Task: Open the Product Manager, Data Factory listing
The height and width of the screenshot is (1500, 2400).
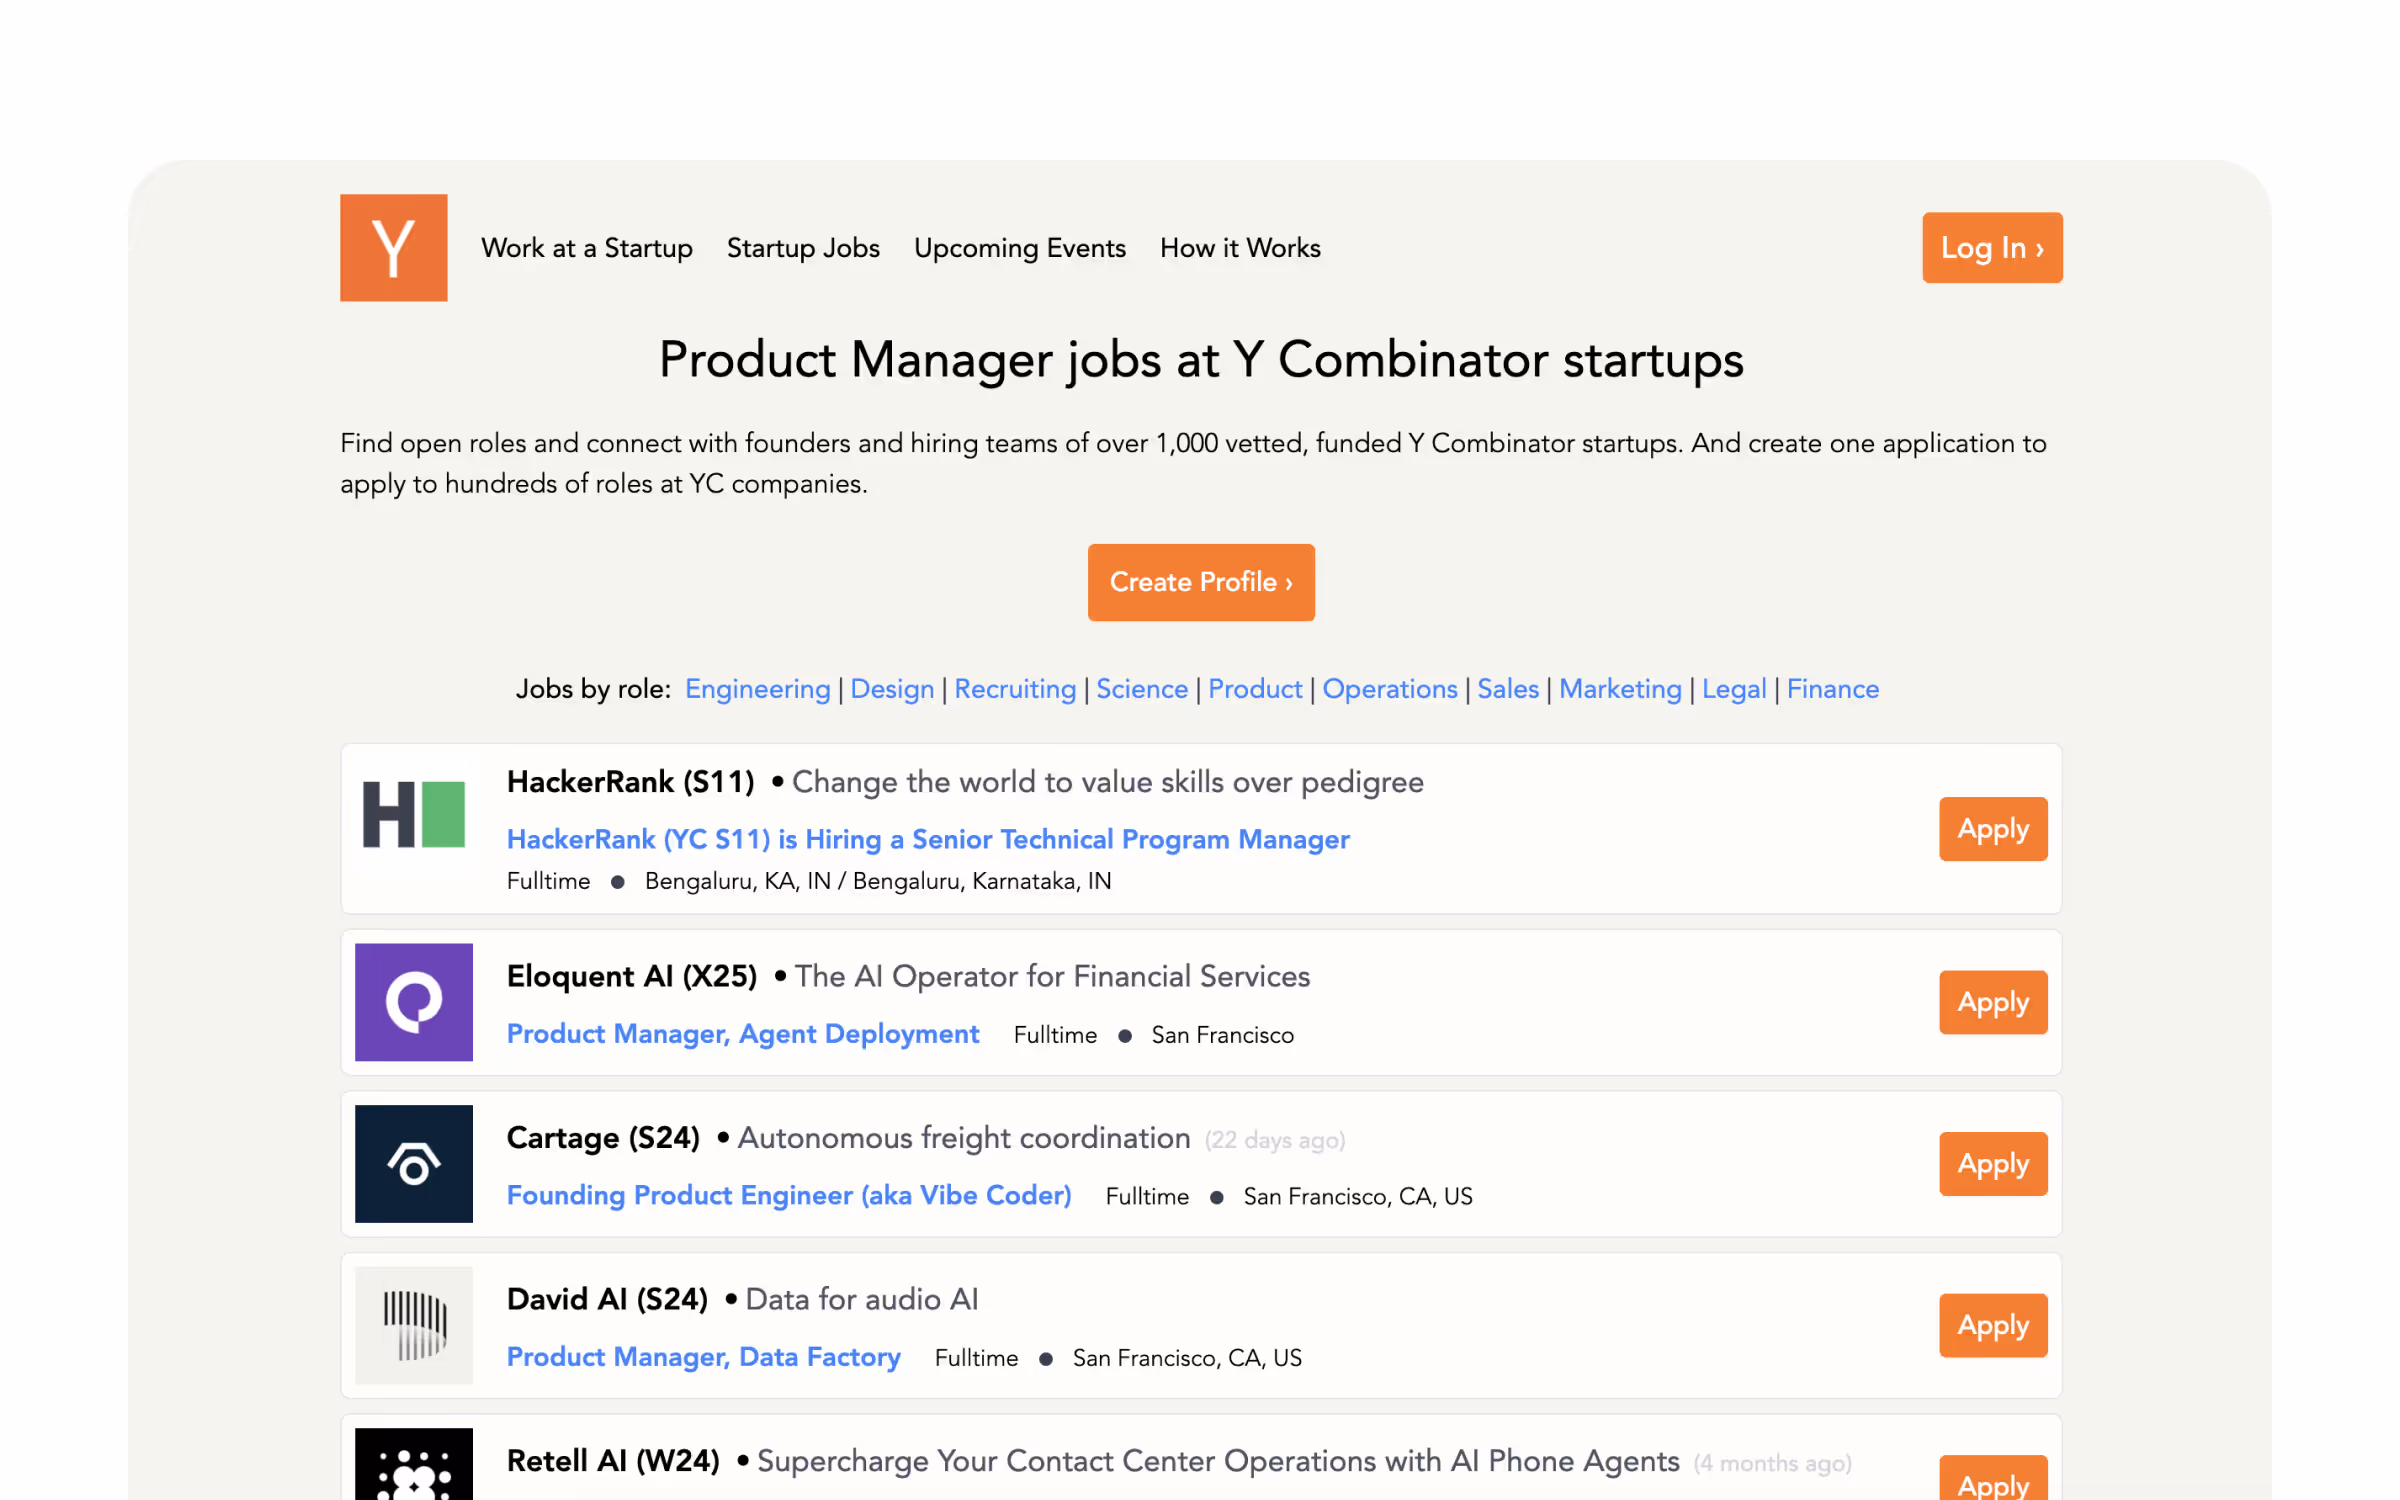Action: click(x=703, y=1357)
